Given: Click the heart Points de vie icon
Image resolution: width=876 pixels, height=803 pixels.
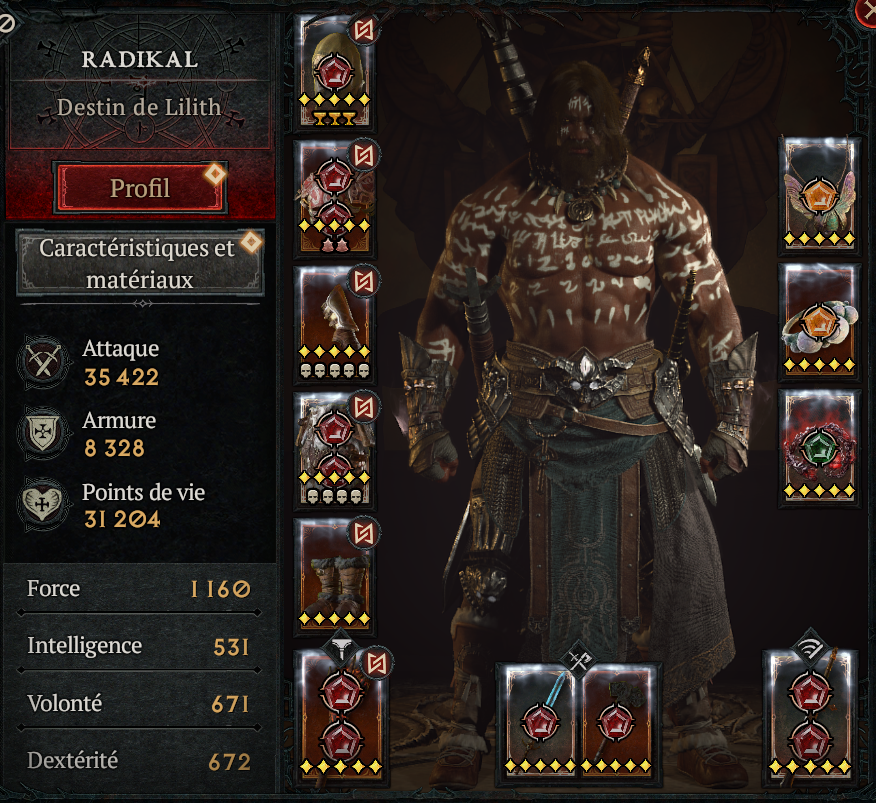Looking at the screenshot, I should [43, 505].
